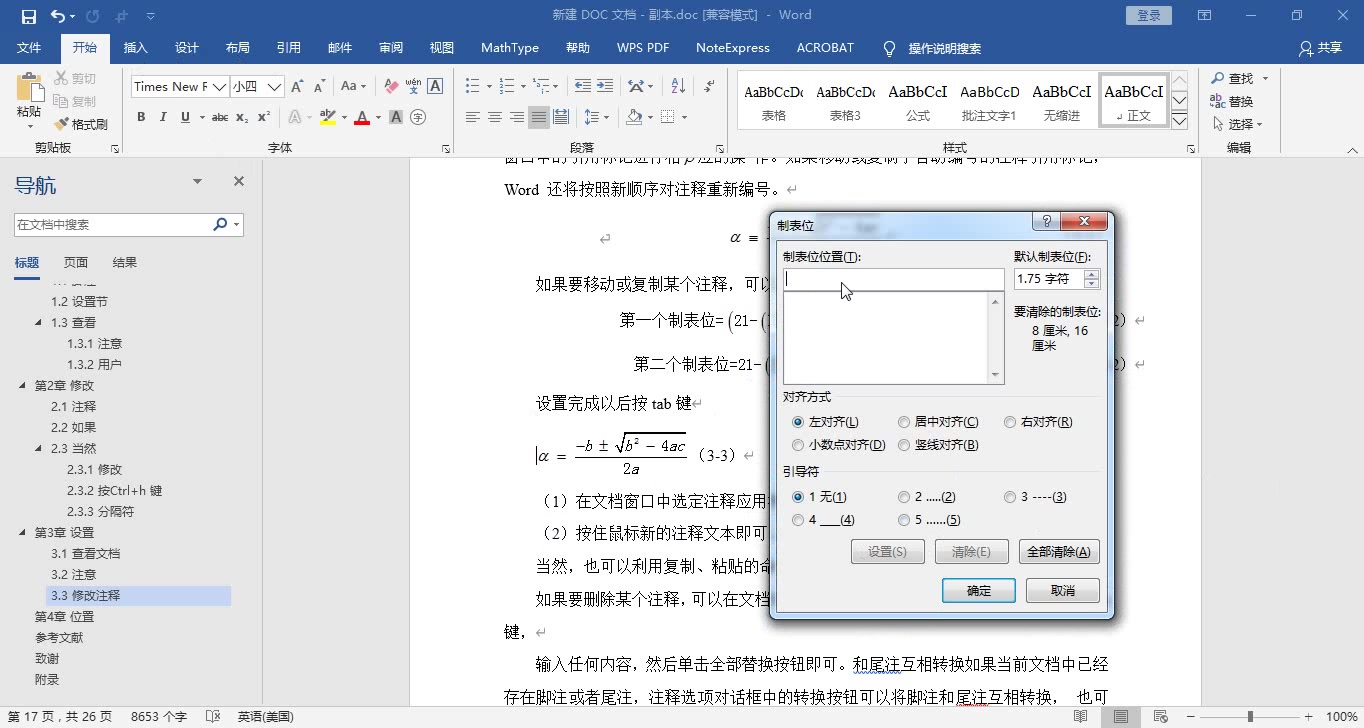Viewport: 1364px width, 728px height.
Task: Toggle Bold formatting
Action: pyautogui.click(x=141, y=117)
